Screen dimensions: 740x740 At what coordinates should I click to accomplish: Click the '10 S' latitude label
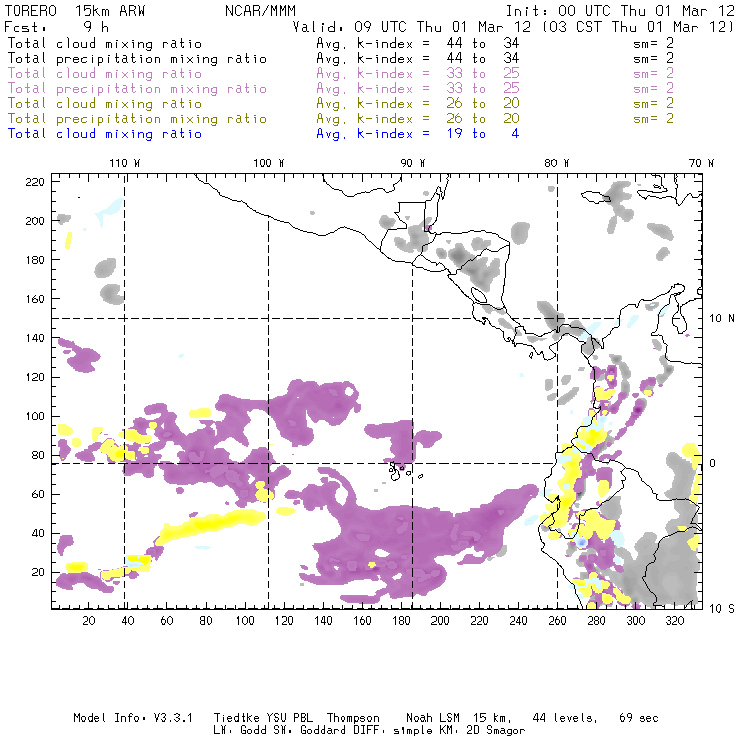(722, 608)
